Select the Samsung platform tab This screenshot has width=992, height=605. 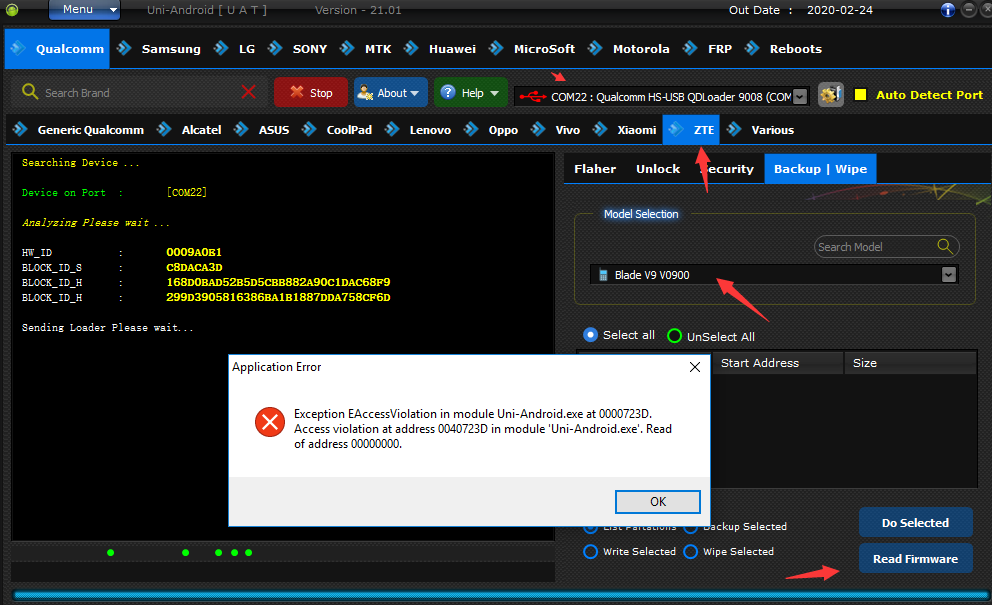[x=159, y=49]
